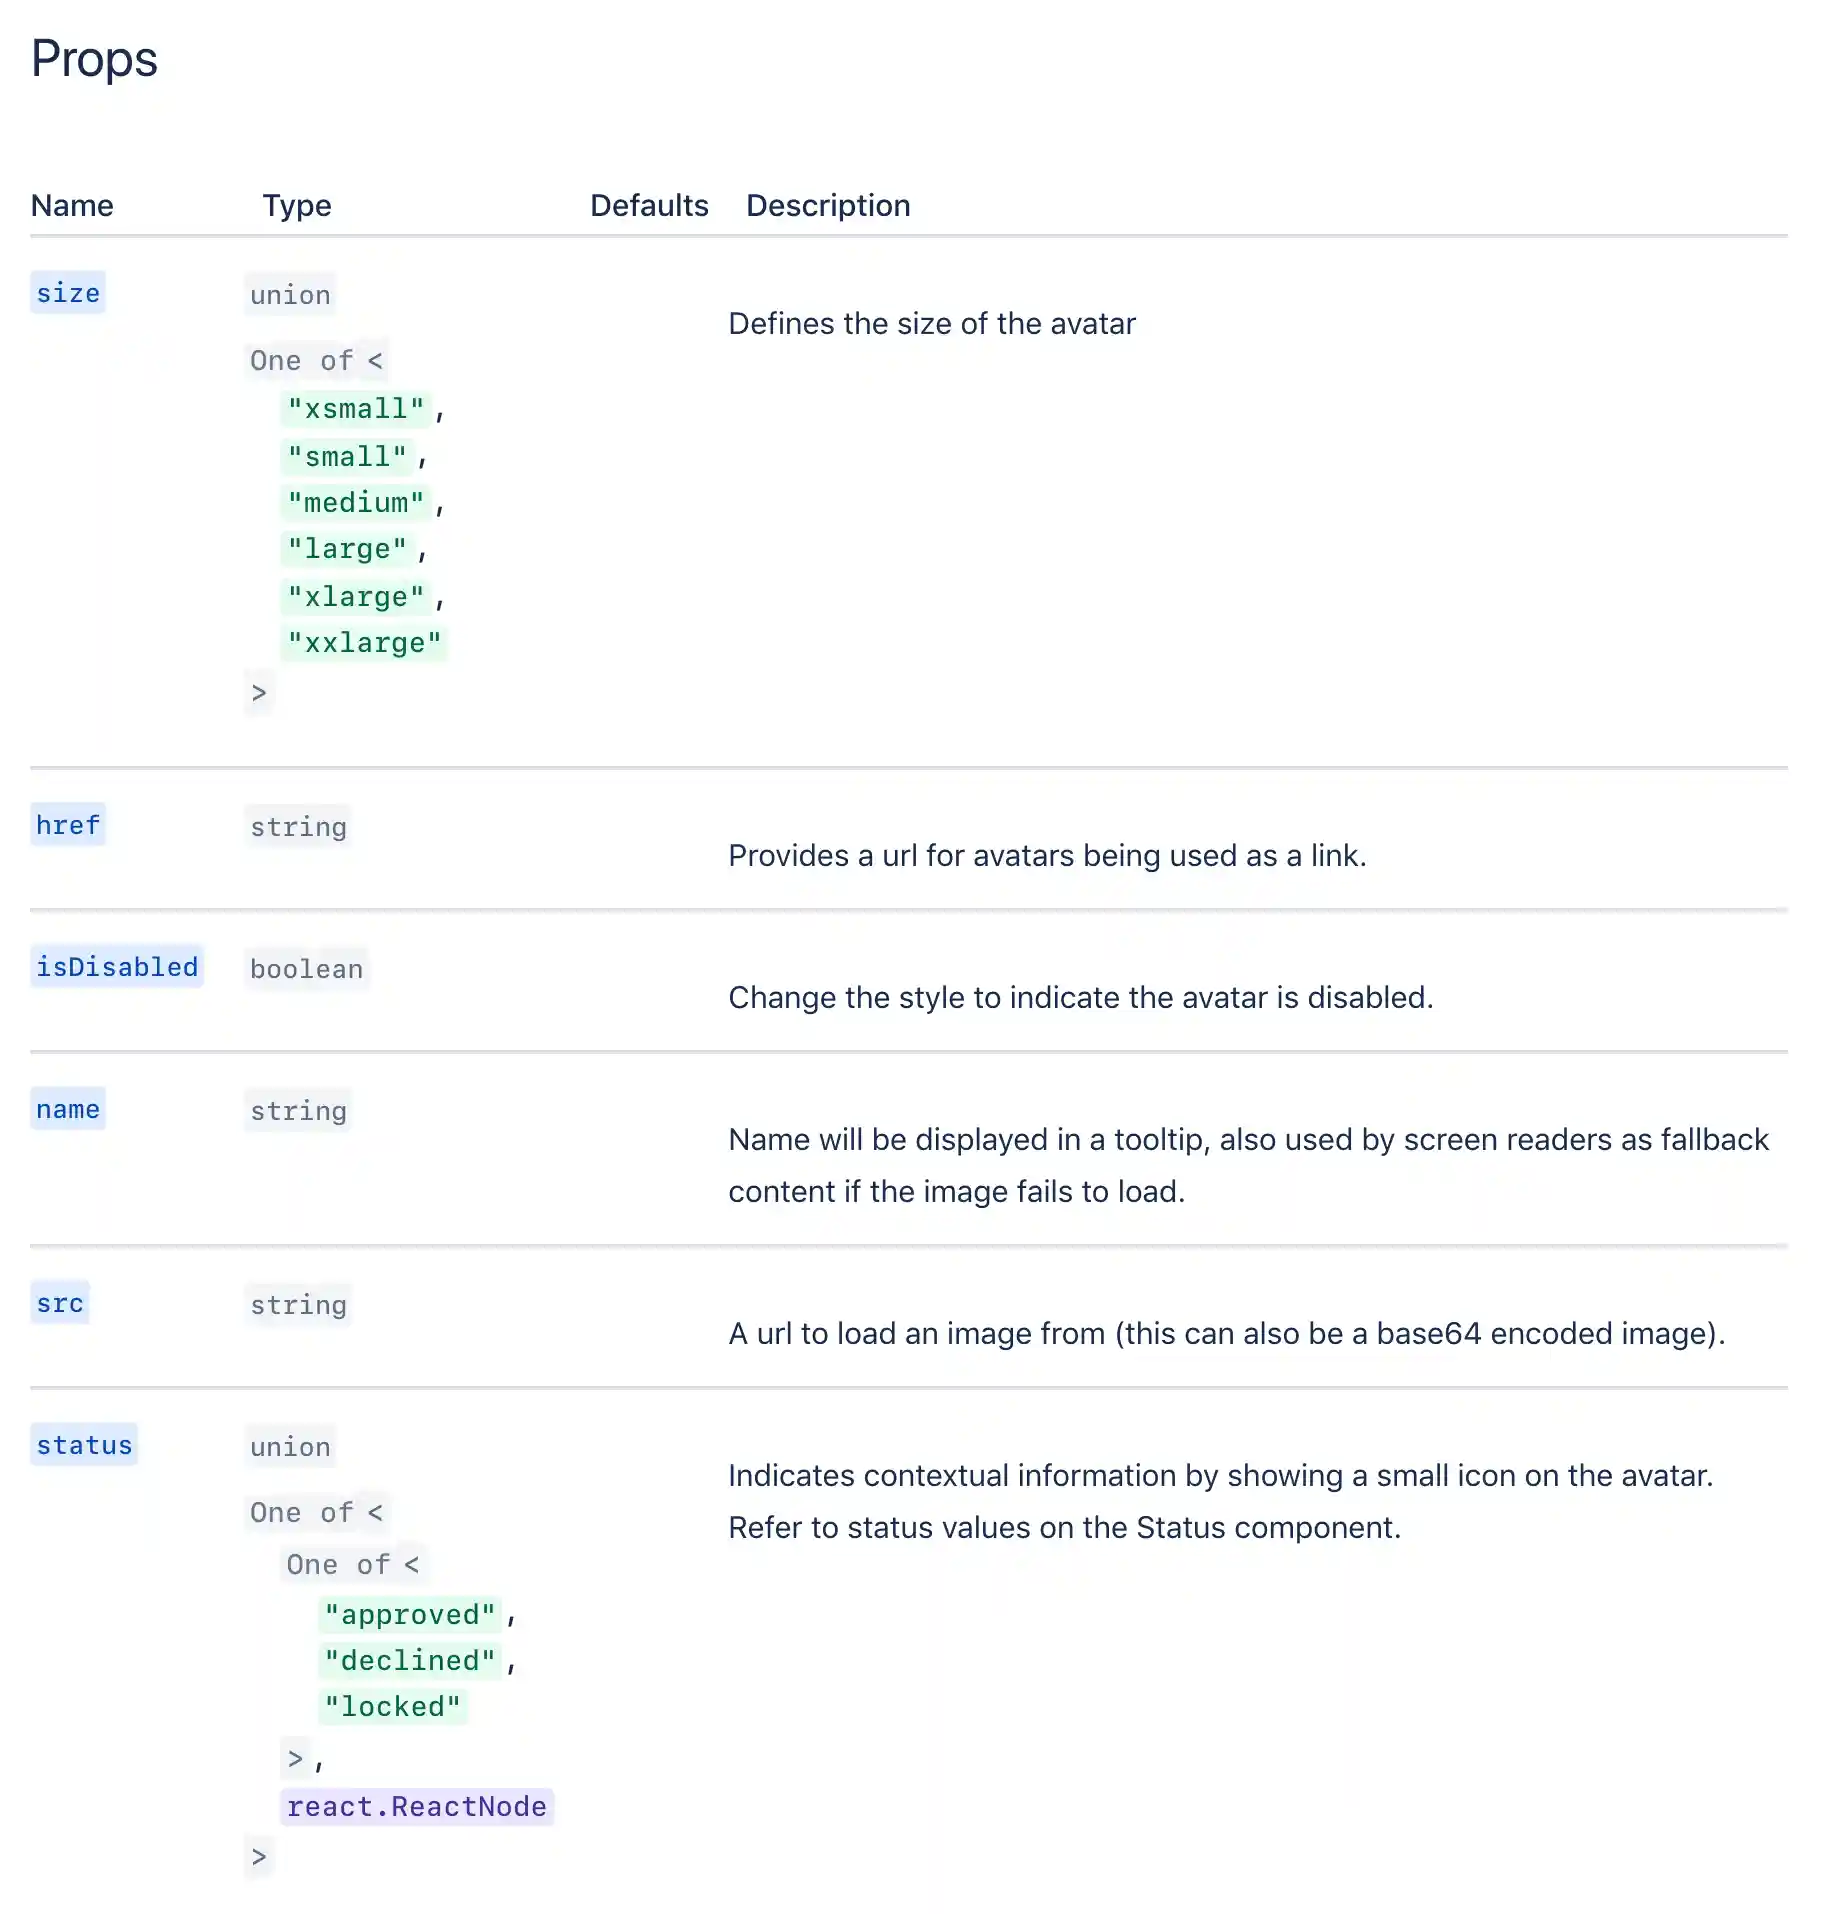Click the Props section heading

[94, 58]
